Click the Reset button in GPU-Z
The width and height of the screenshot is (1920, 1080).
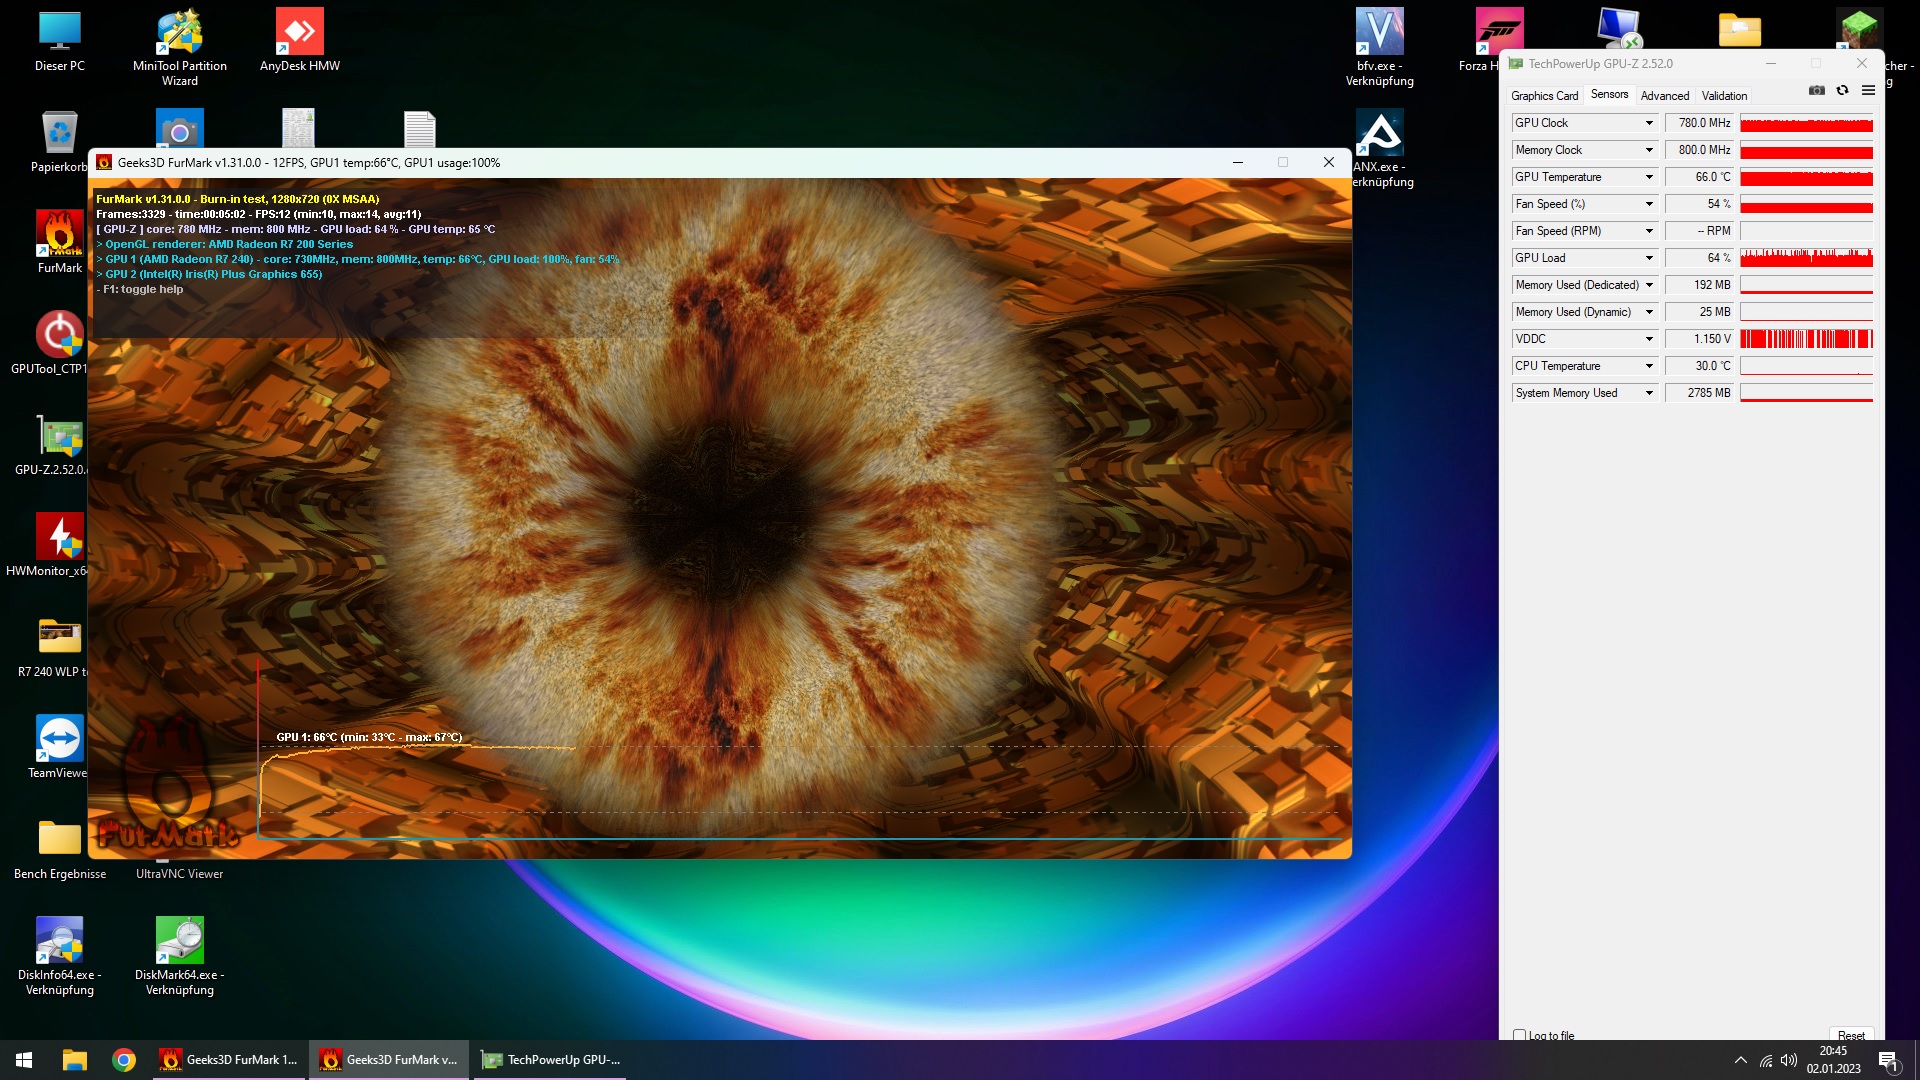[x=1851, y=1035]
